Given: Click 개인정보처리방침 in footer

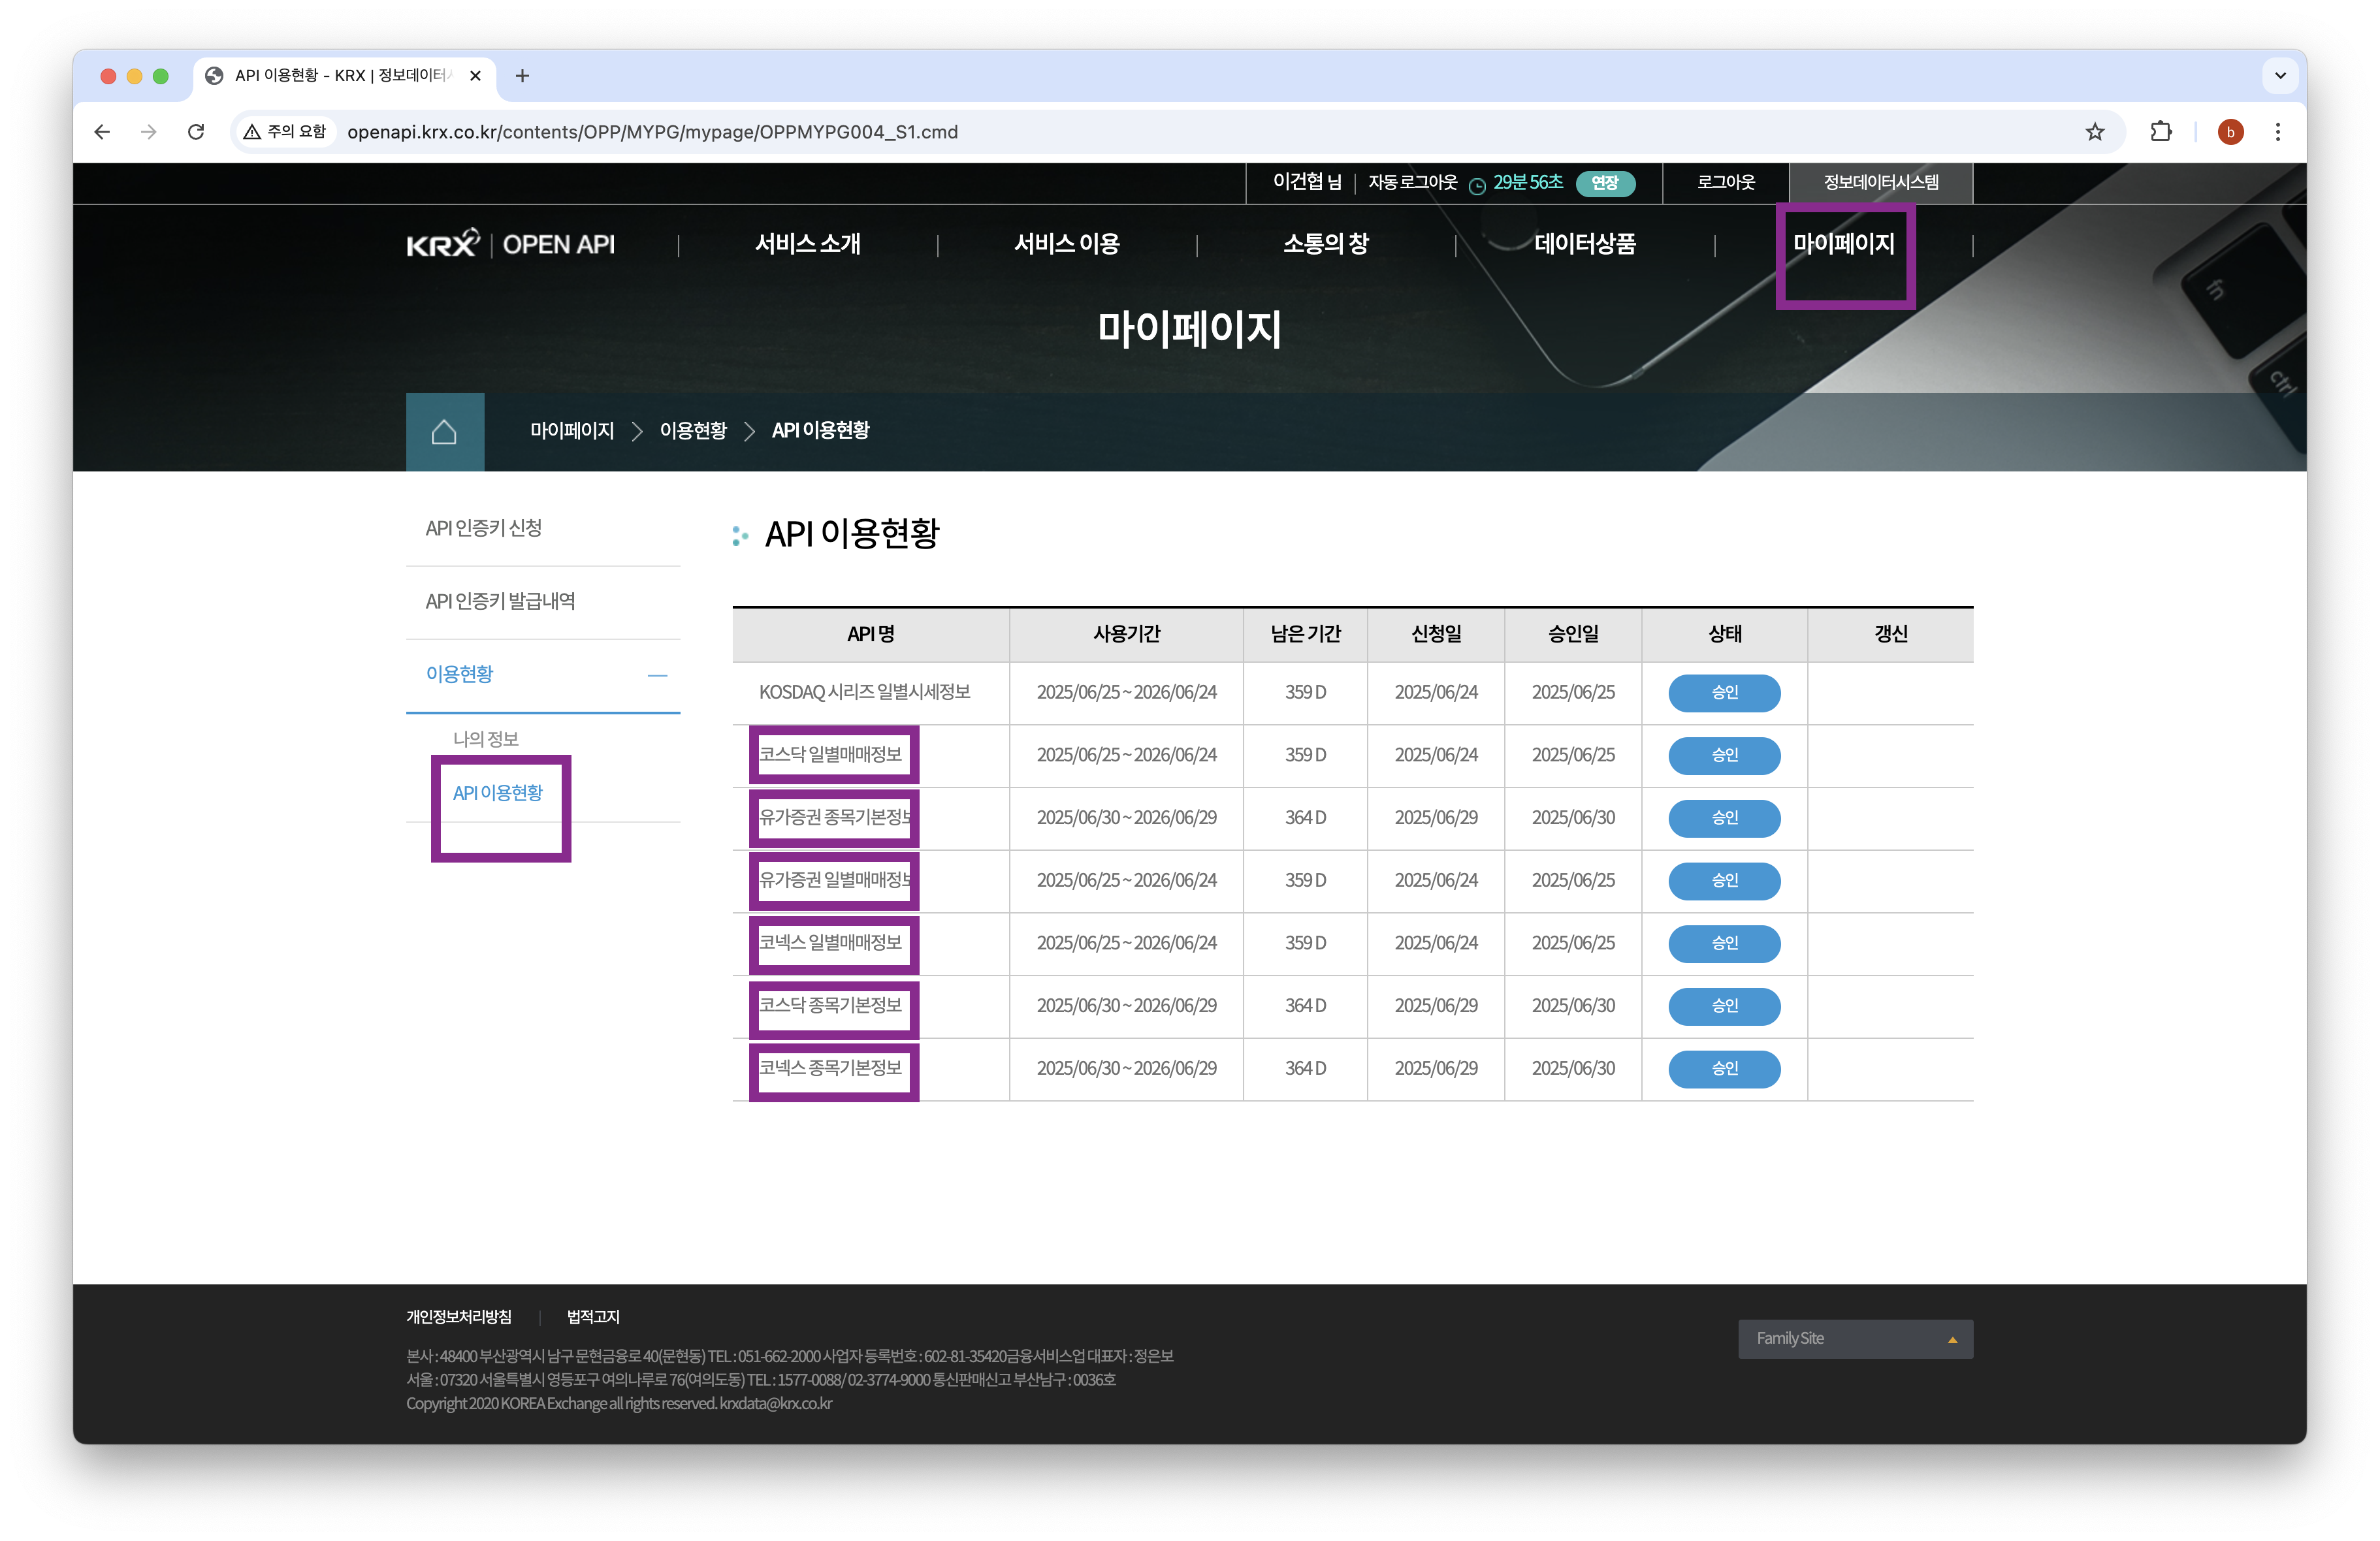Looking at the screenshot, I should click(x=459, y=1317).
